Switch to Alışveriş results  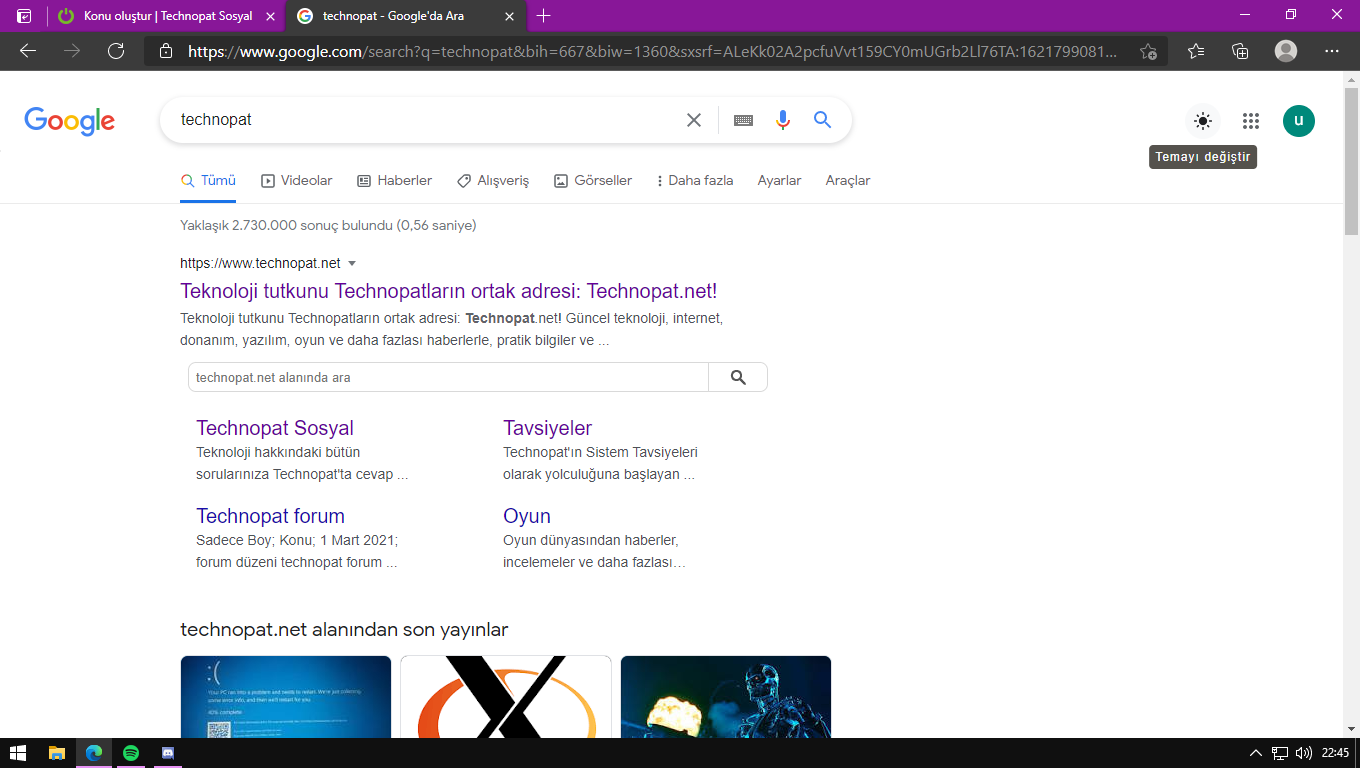pos(492,181)
